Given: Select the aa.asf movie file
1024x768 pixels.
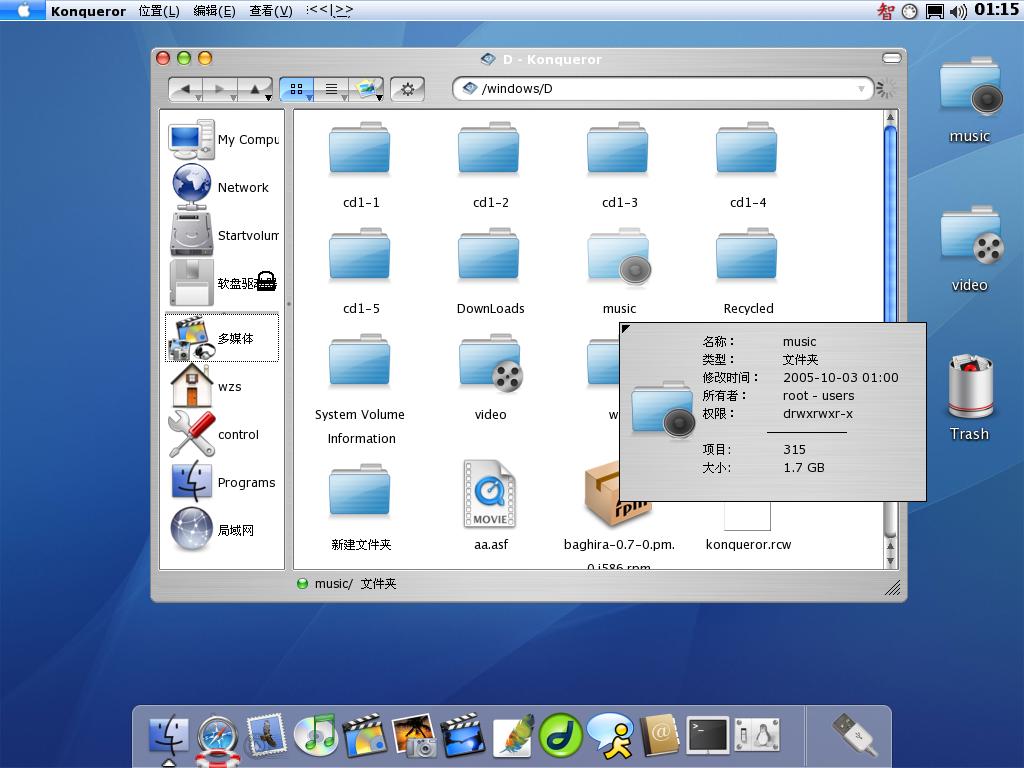Looking at the screenshot, I should (x=490, y=505).
